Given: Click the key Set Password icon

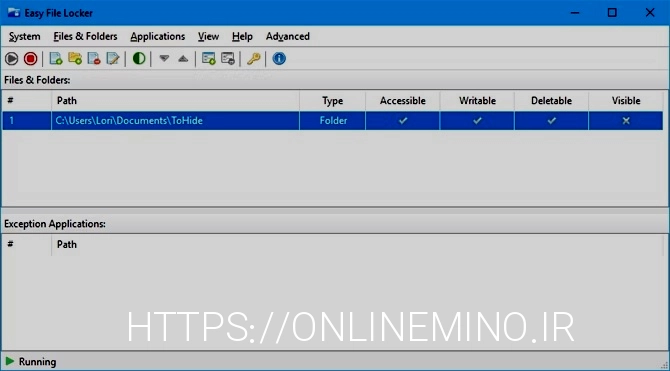Looking at the screenshot, I should pyautogui.click(x=253, y=59).
